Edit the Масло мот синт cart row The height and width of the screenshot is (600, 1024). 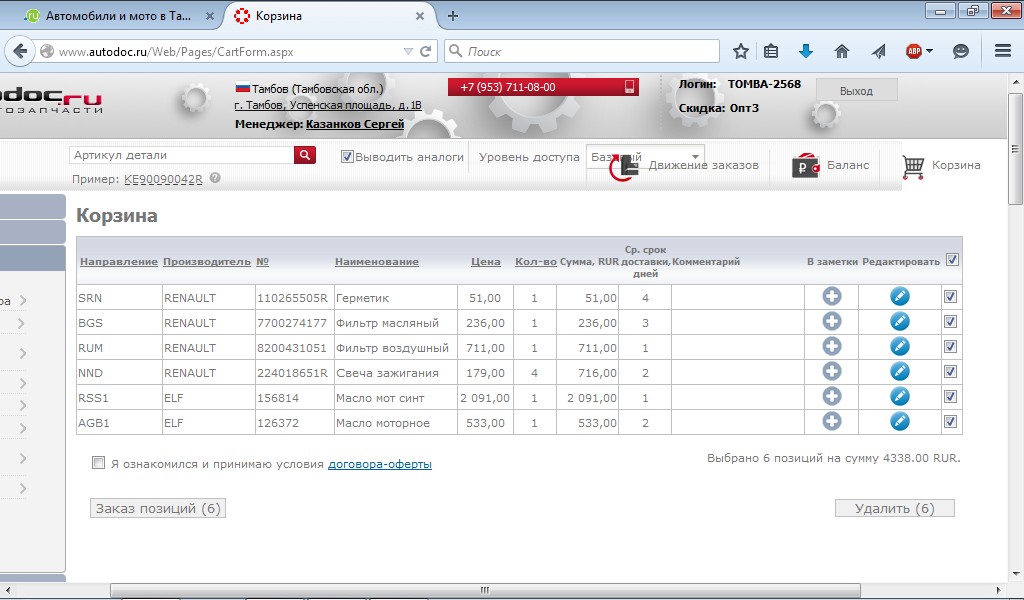(x=899, y=396)
